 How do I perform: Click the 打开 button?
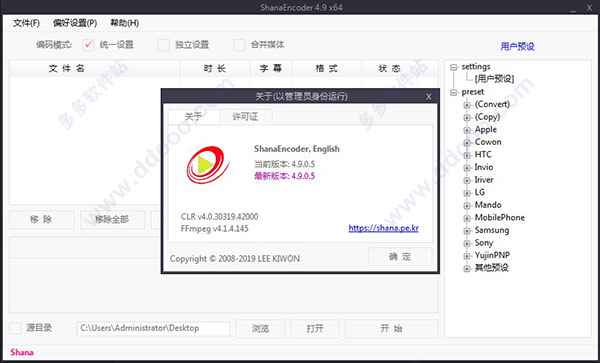tap(315, 329)
